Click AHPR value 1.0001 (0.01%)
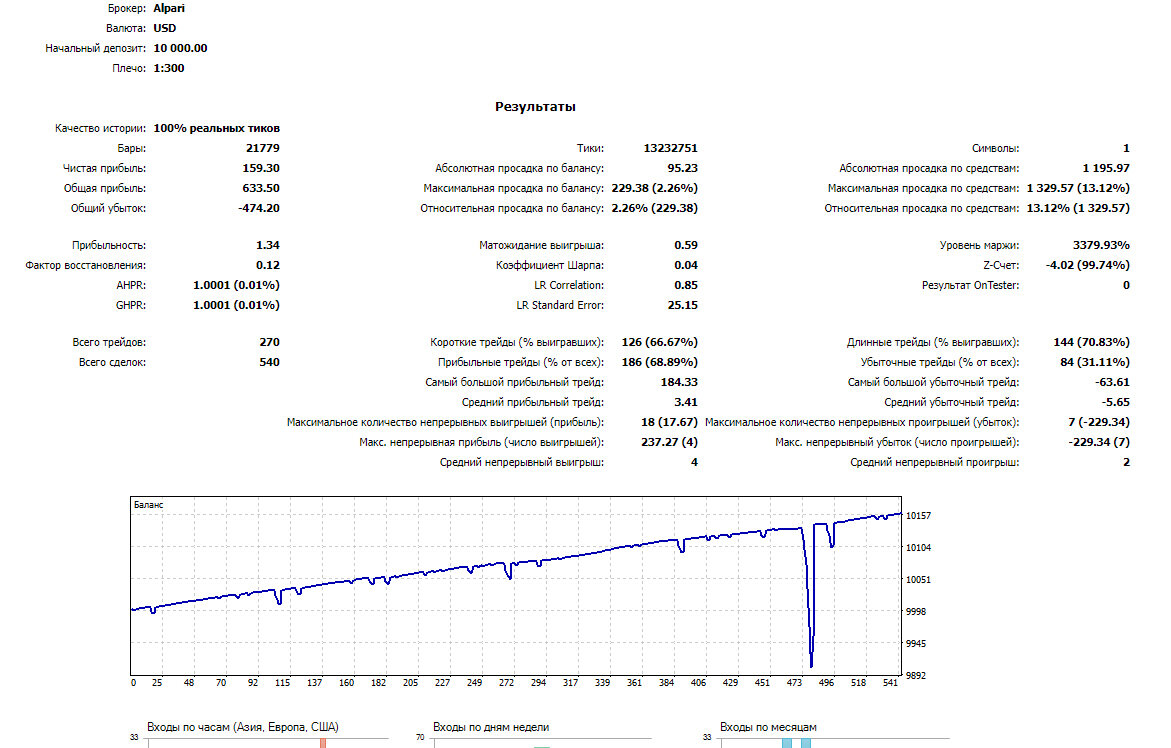1171x748 pixels. tap(236, 285)
